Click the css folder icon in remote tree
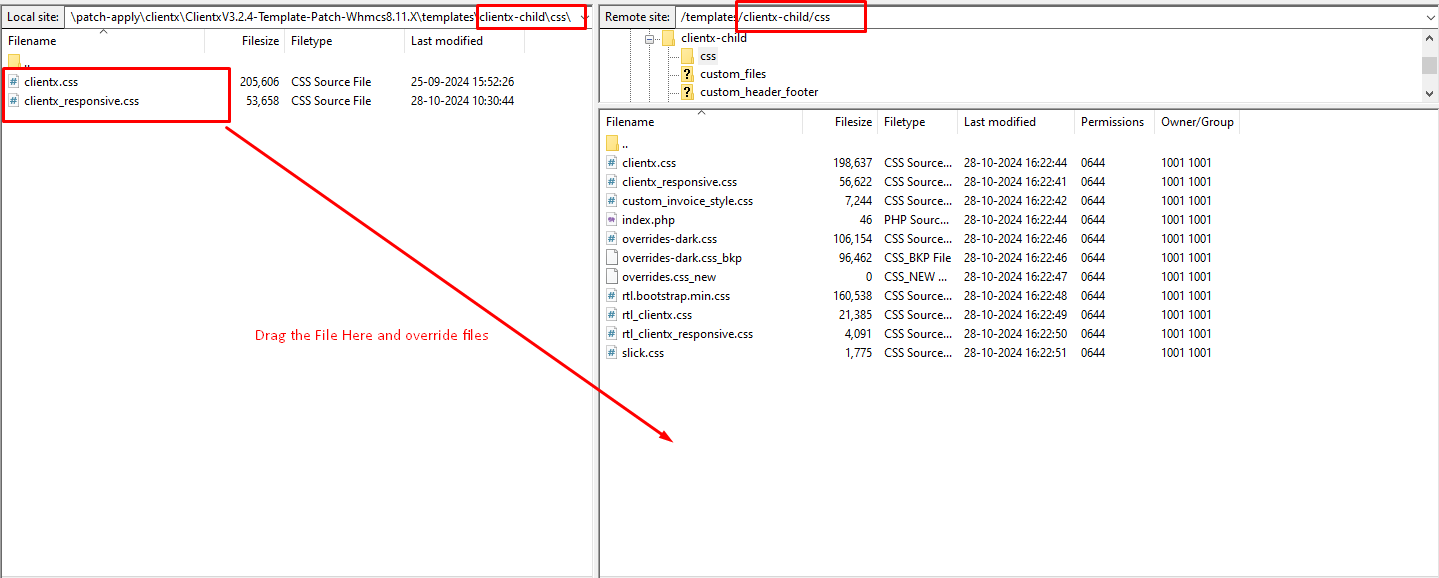The height and width of the screenshot is (578, 1439). [x=687, y=56]
